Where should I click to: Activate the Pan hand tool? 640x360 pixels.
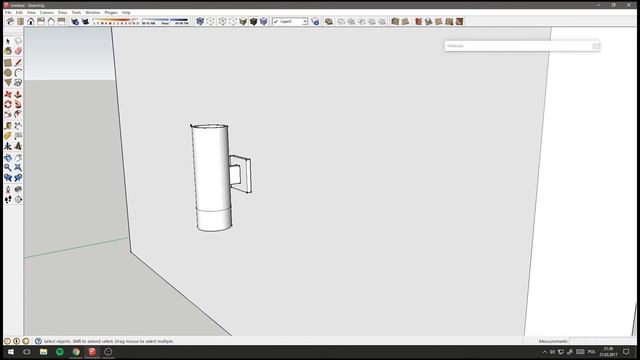(18, 158)
